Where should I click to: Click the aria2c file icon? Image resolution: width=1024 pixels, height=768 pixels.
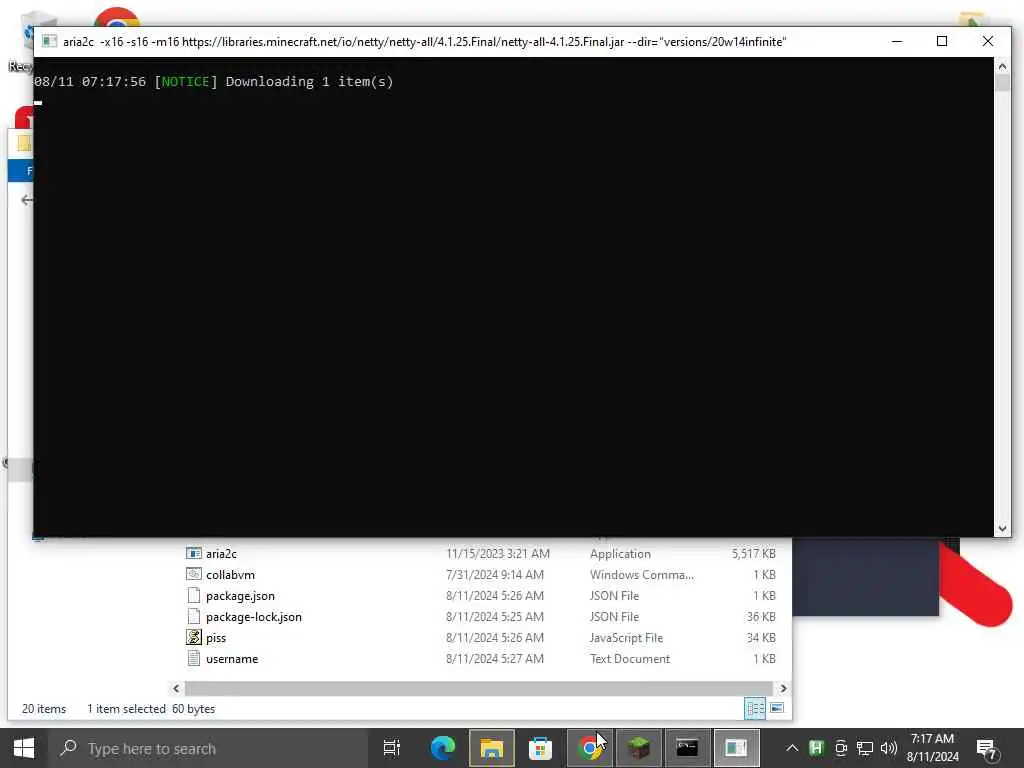193,553
